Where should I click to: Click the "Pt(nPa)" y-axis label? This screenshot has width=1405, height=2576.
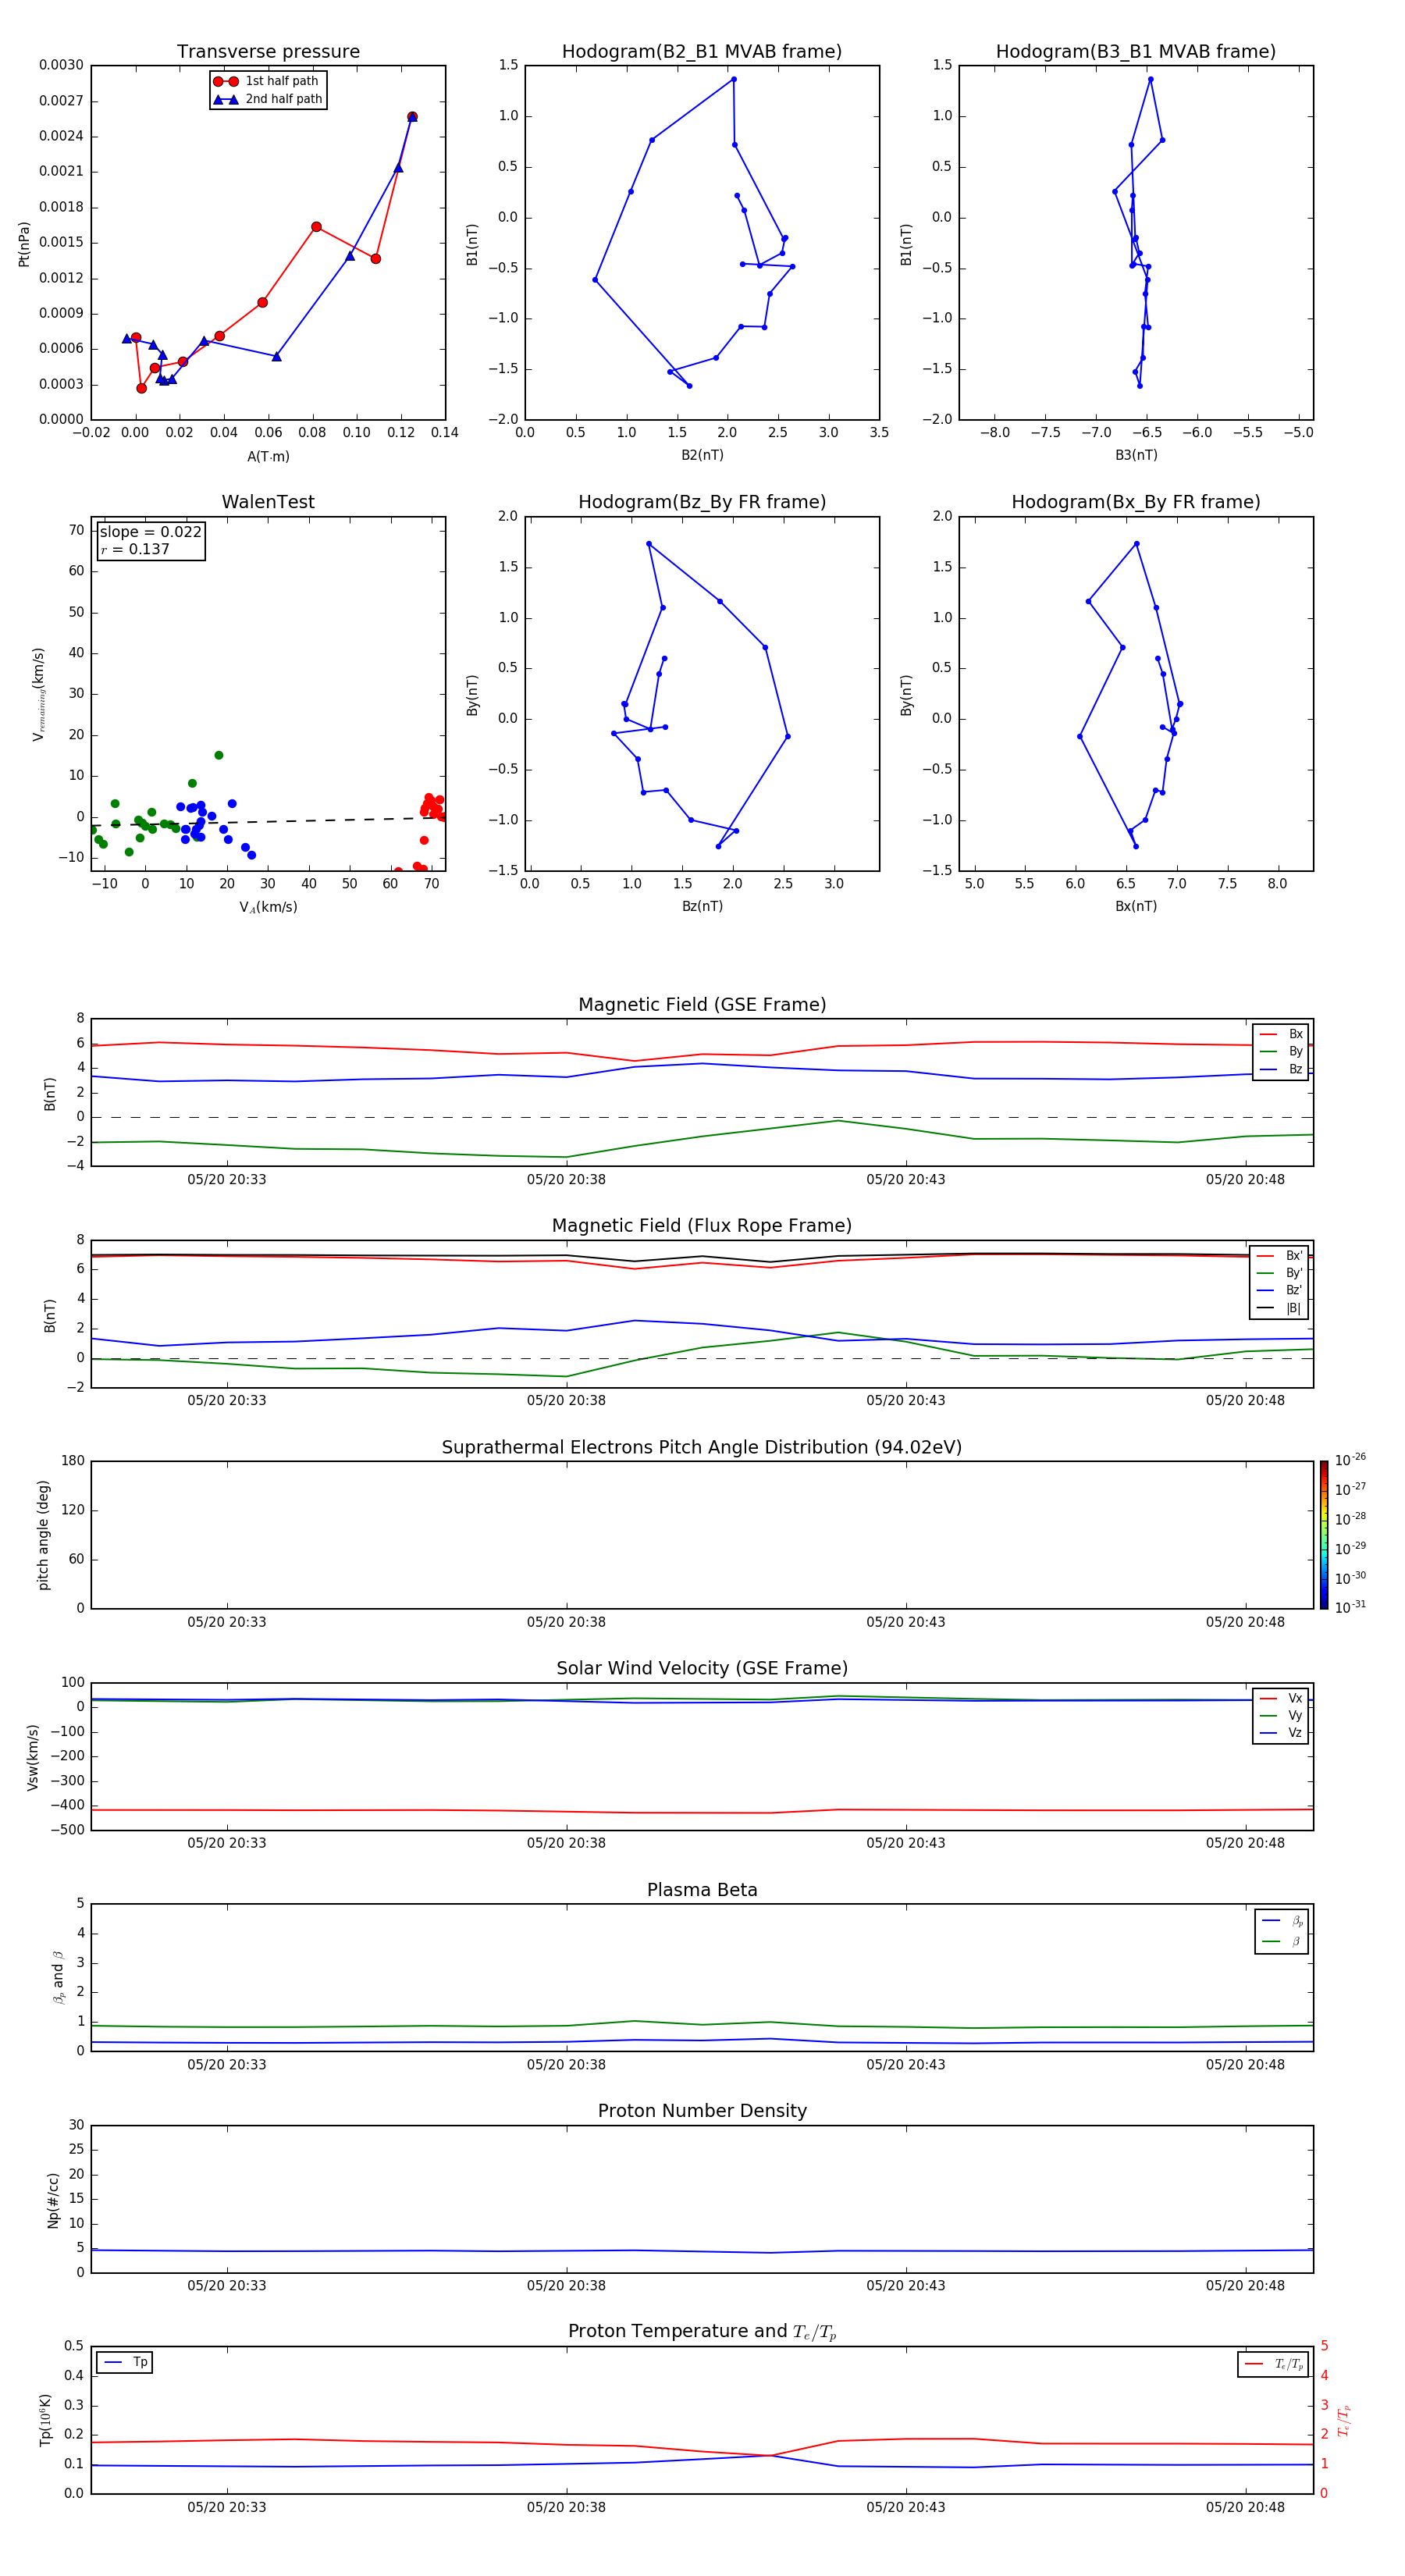pos(24,244)
